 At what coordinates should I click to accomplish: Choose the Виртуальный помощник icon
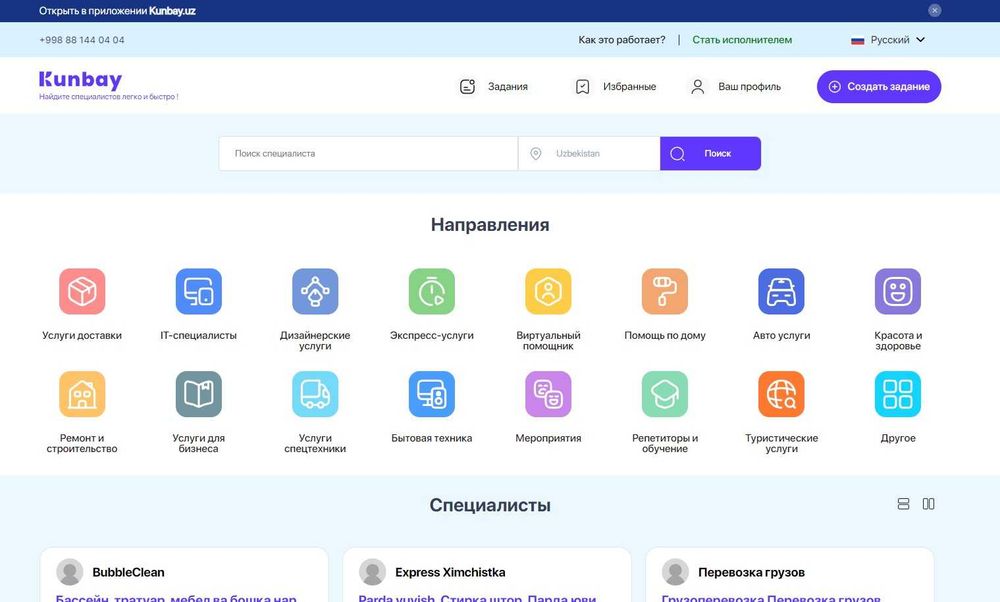click(x=548, y=291)
